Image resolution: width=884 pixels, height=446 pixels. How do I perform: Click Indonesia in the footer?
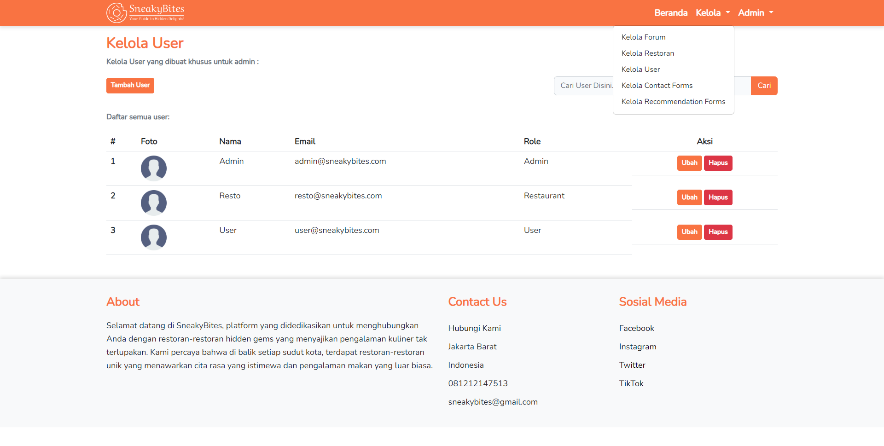(466, 365)
